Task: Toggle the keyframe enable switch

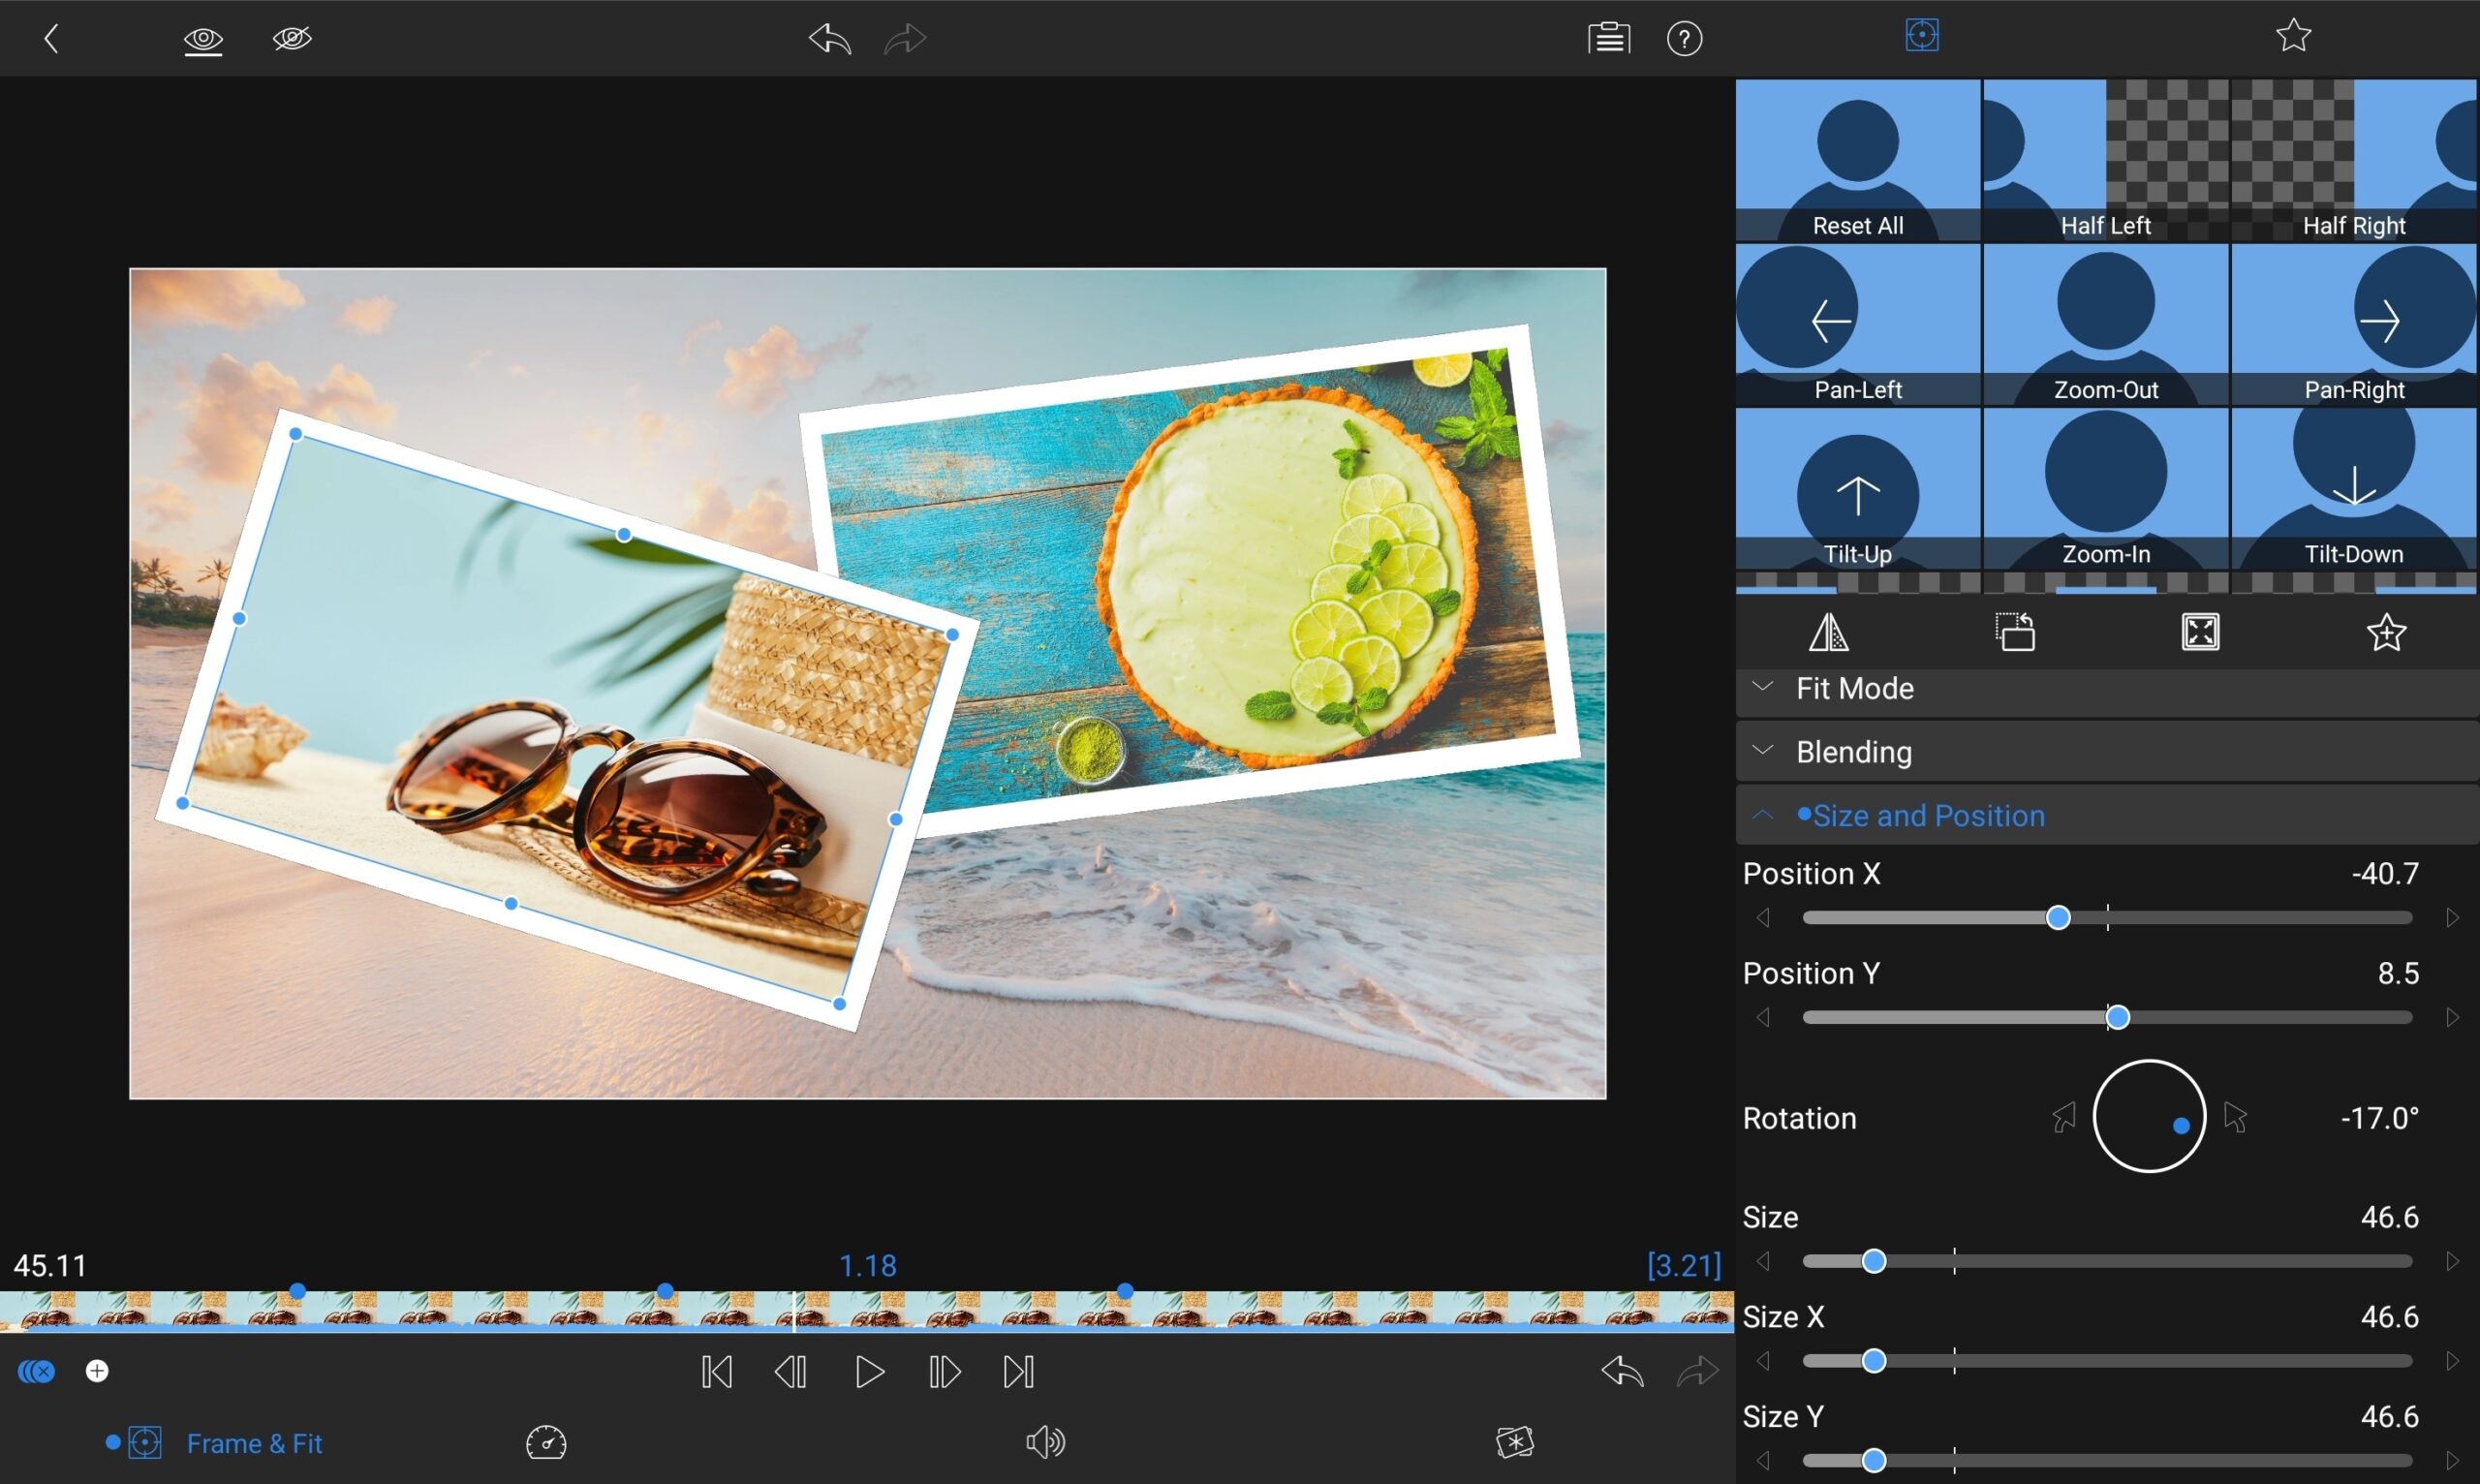Action: coord(37,1371)
